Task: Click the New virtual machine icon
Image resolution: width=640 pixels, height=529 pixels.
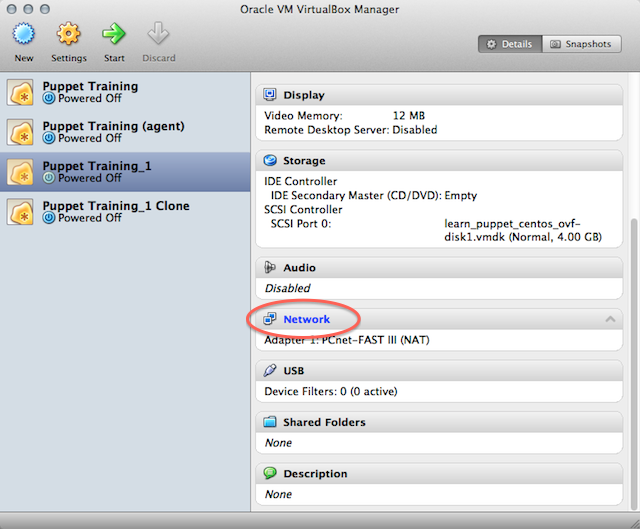Action: click(24, 33)
